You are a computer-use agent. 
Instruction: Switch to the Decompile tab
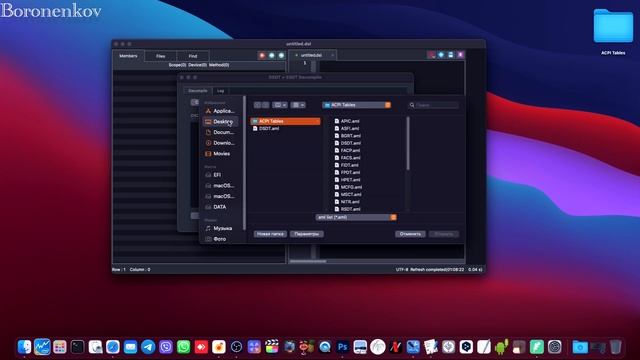click(x=198, y=91)
